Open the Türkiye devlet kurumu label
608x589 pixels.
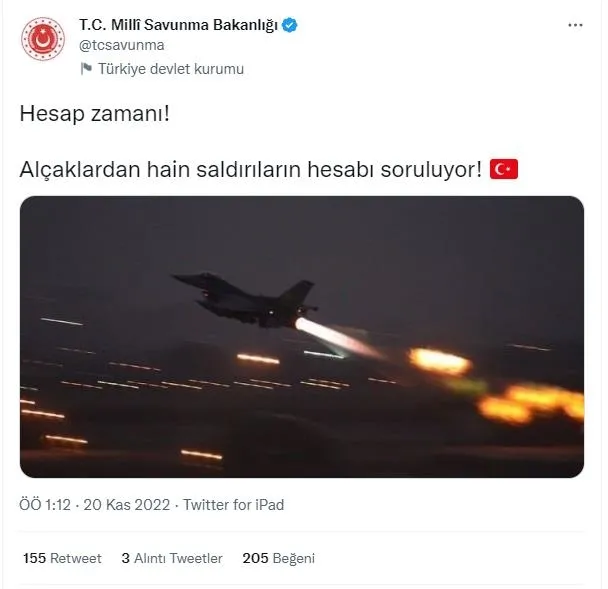point(171,69)
